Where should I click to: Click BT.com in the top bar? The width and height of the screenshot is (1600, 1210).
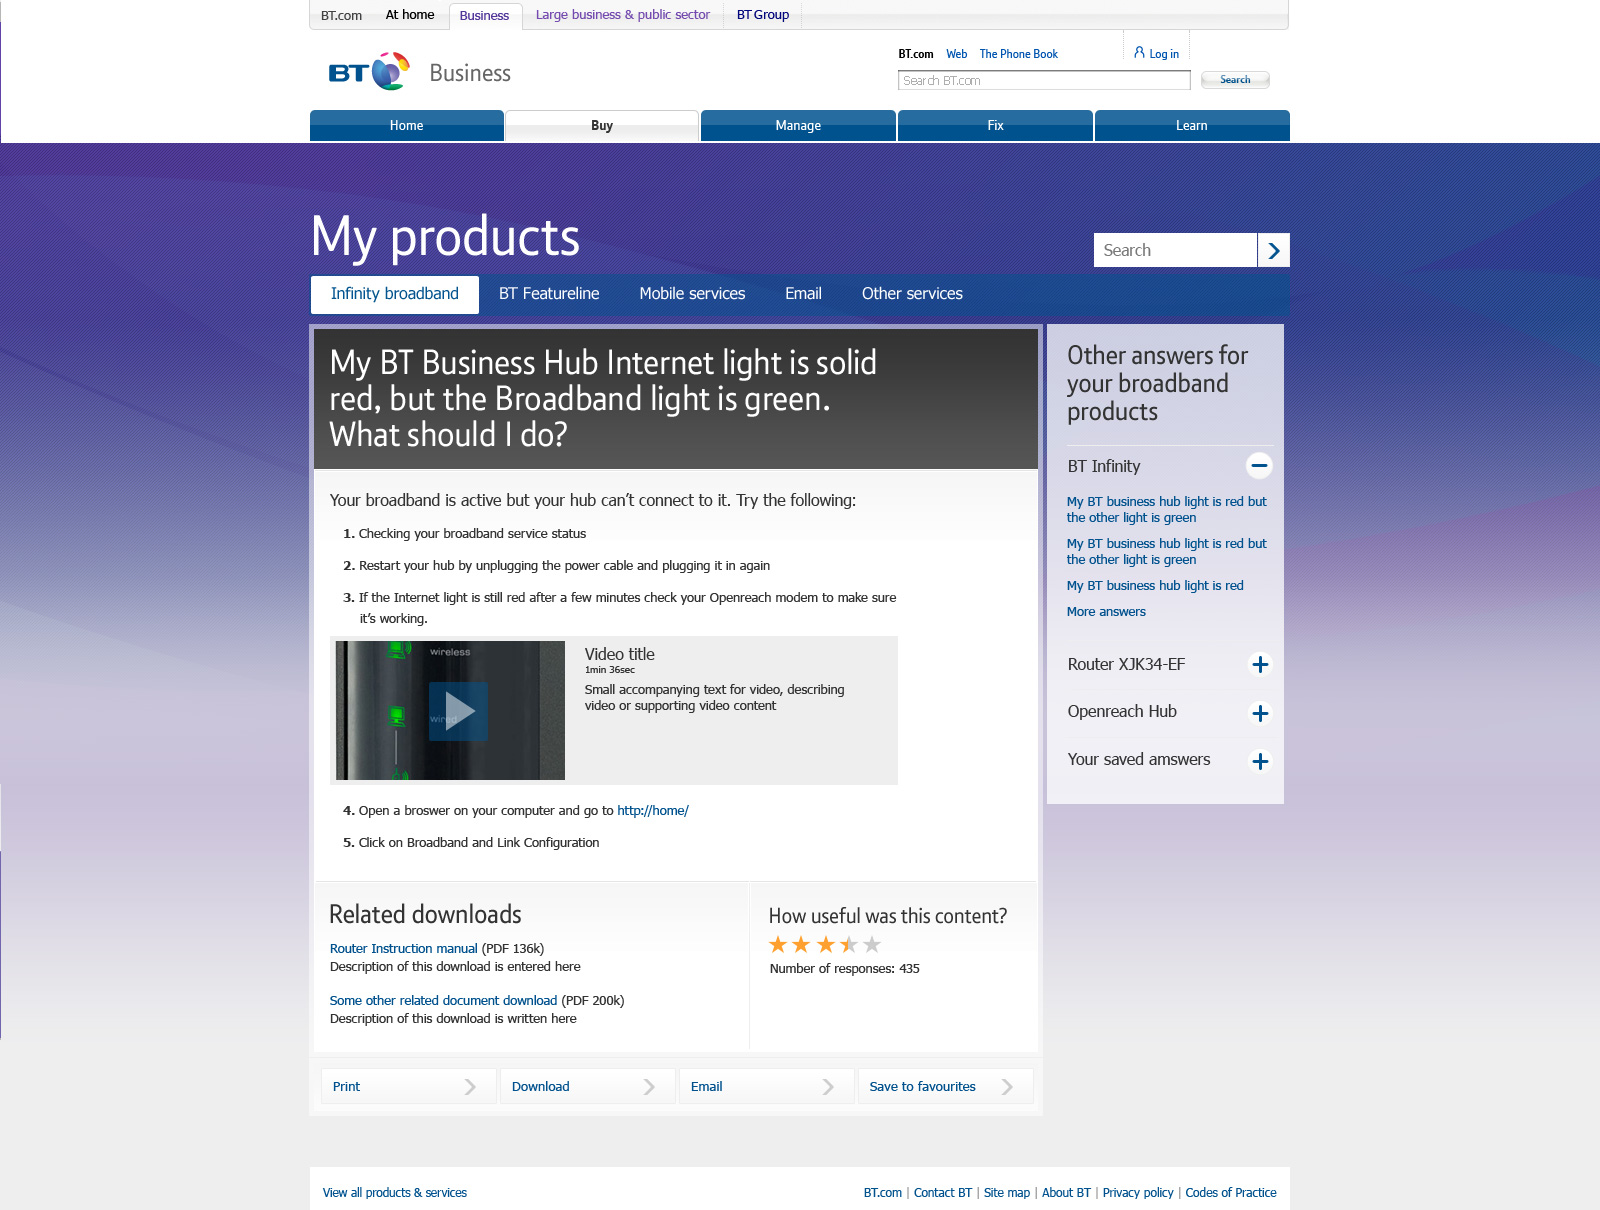point(341,15)
